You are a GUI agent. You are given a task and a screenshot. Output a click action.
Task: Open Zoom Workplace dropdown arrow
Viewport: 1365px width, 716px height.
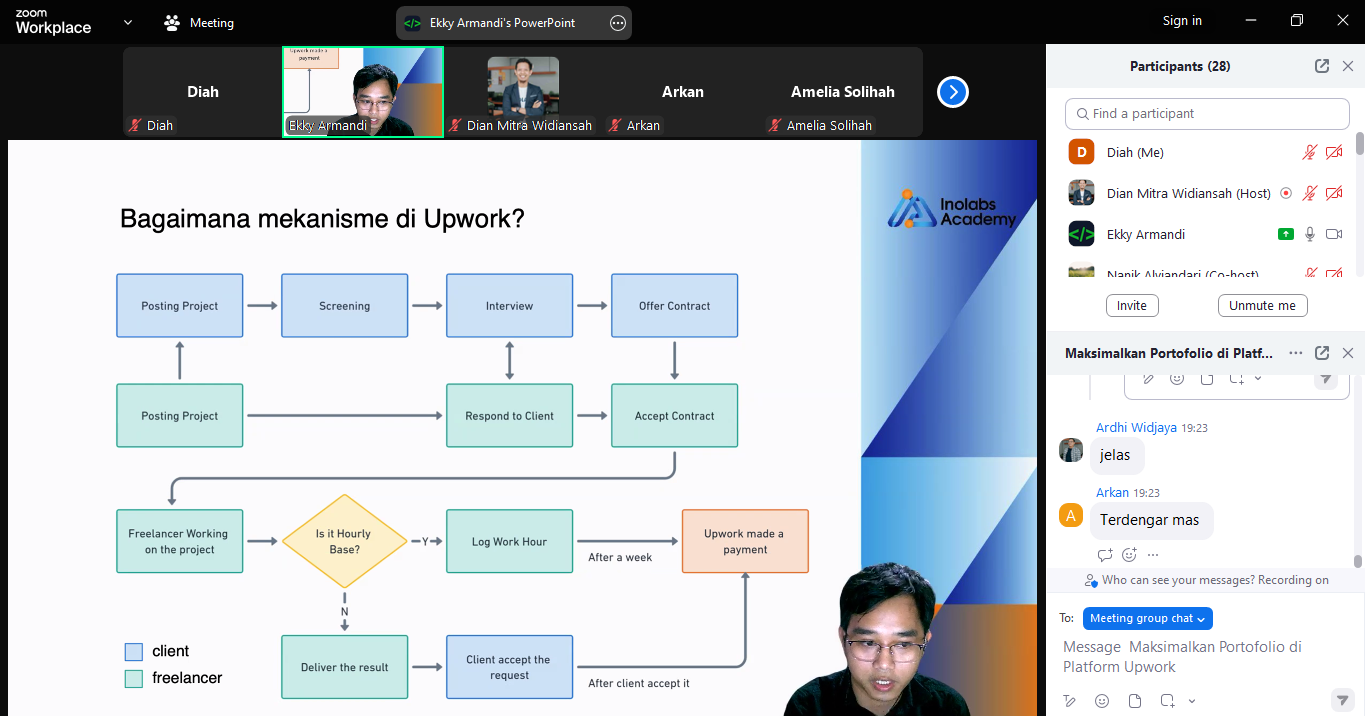click(128, 22)
